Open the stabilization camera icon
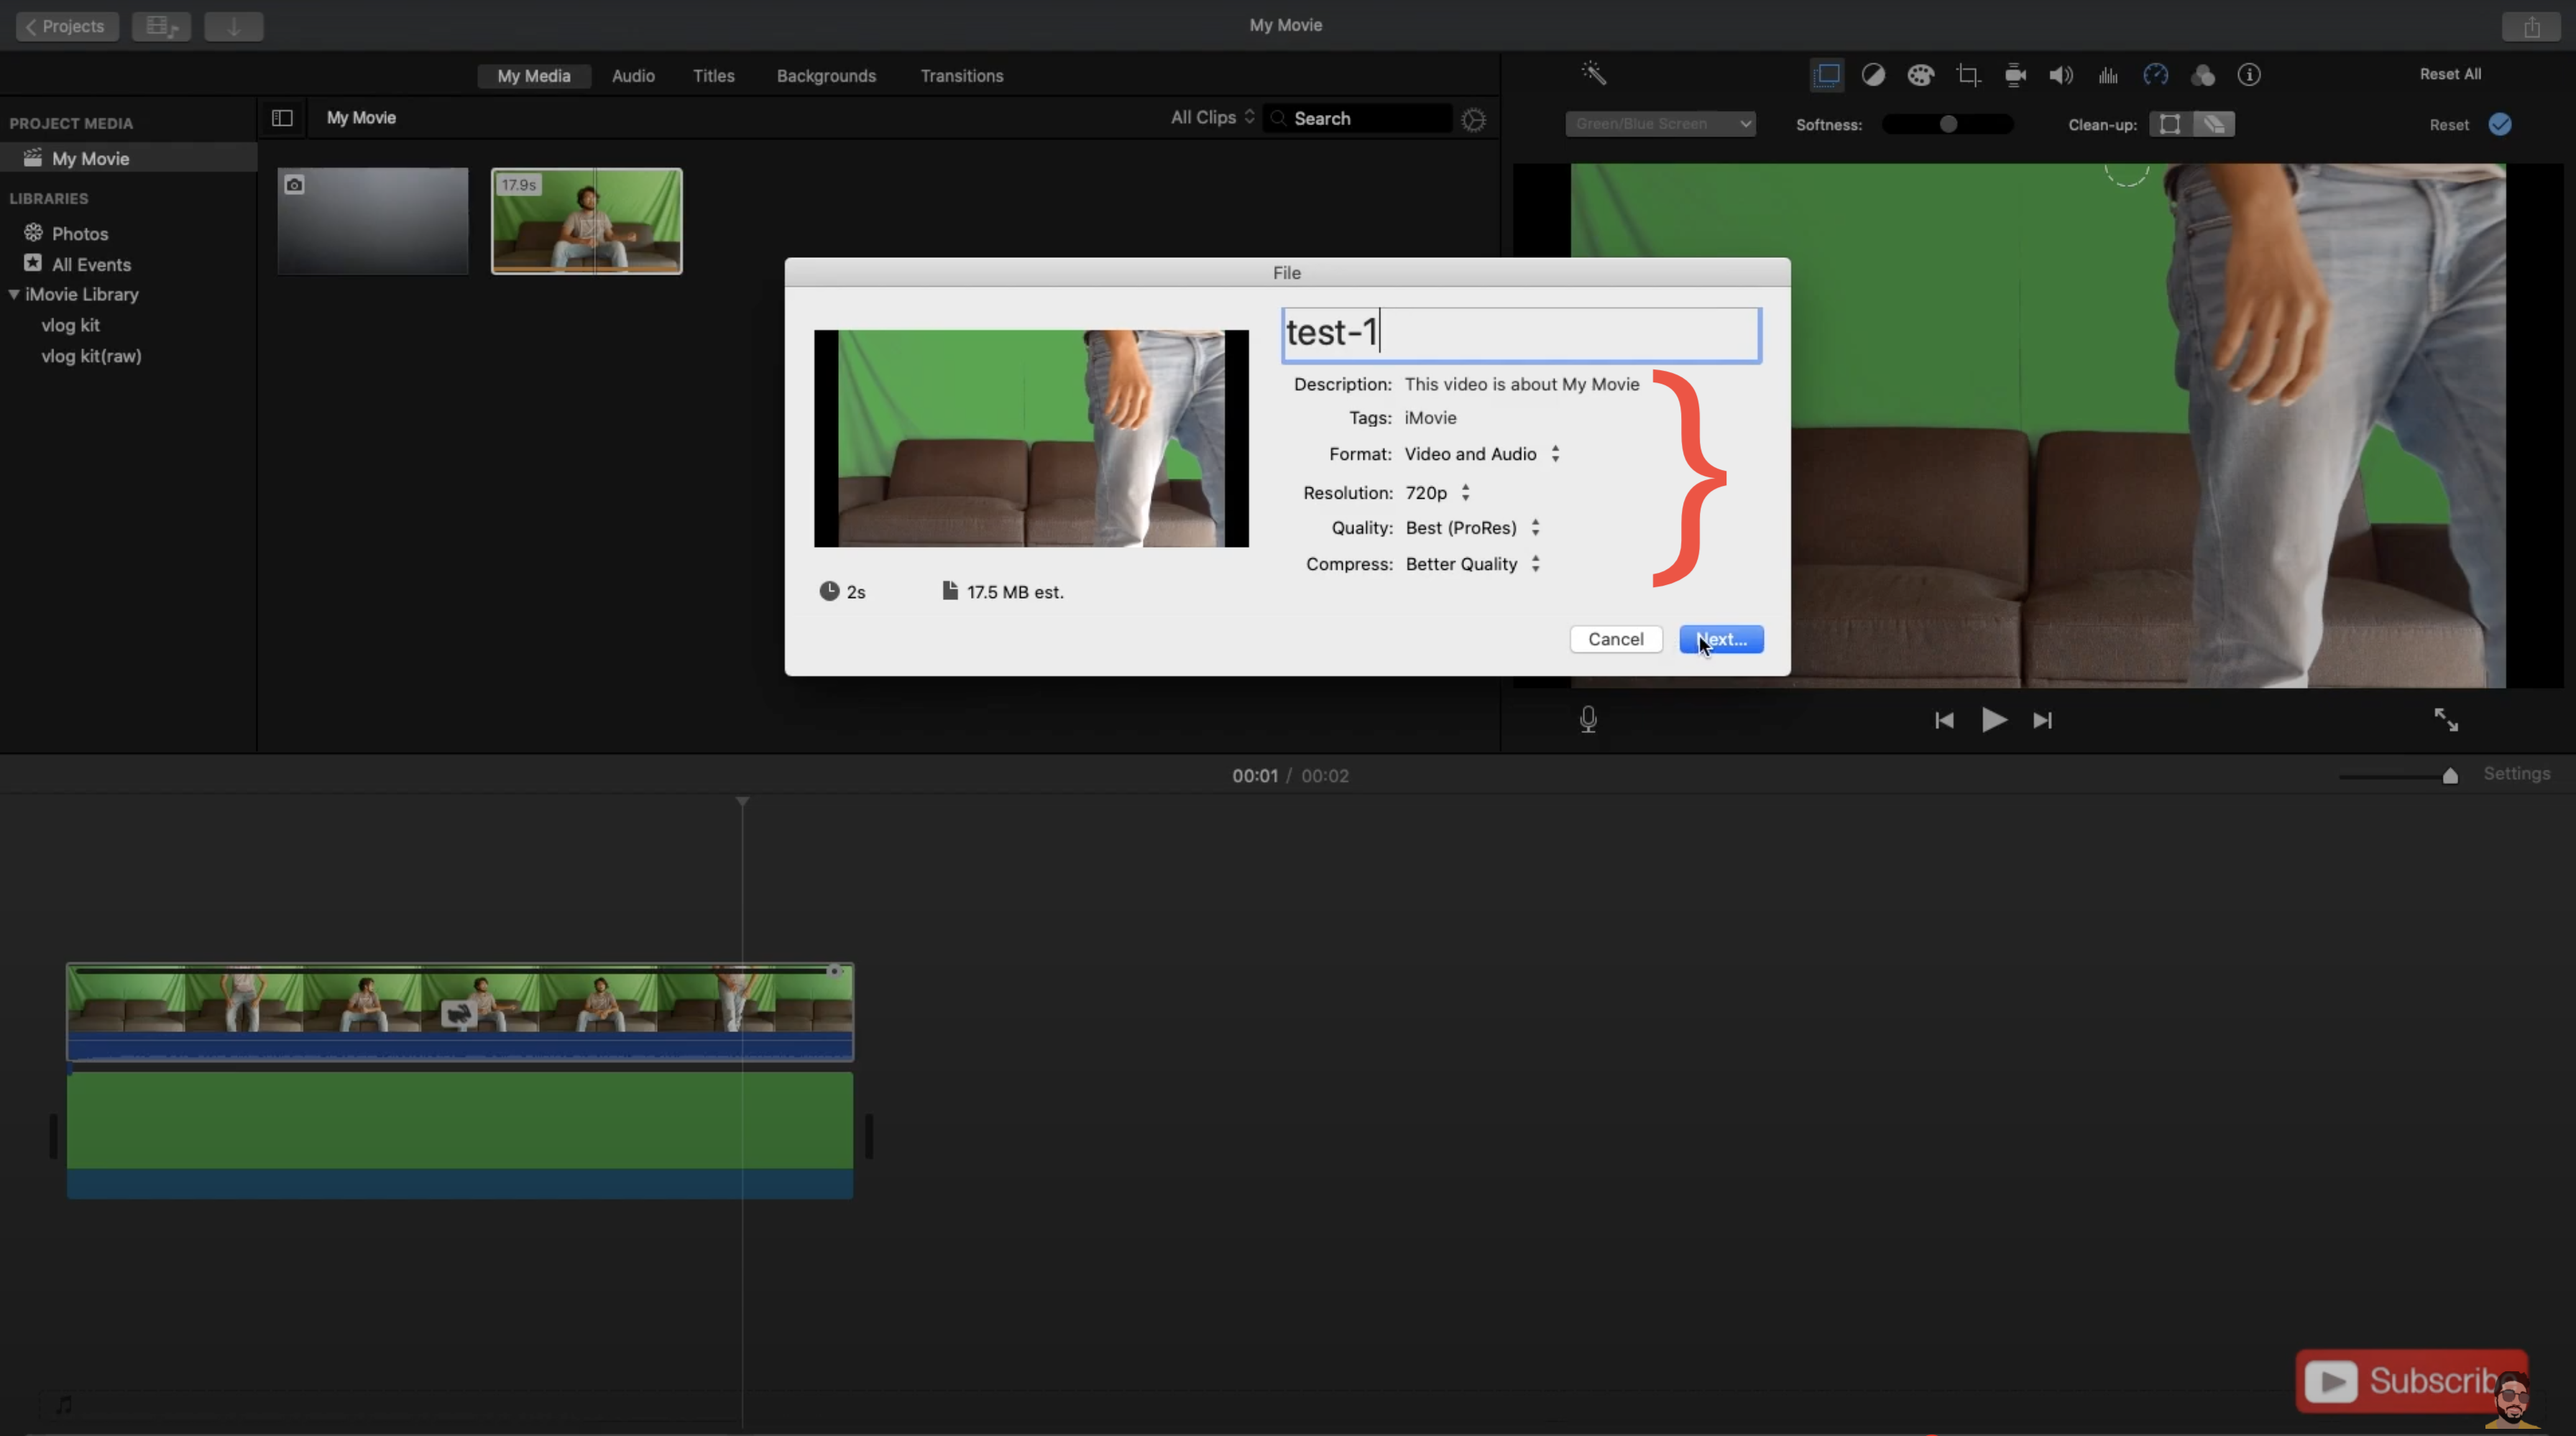Screen dimensions: 2576x1436 tap(2015, 75)
